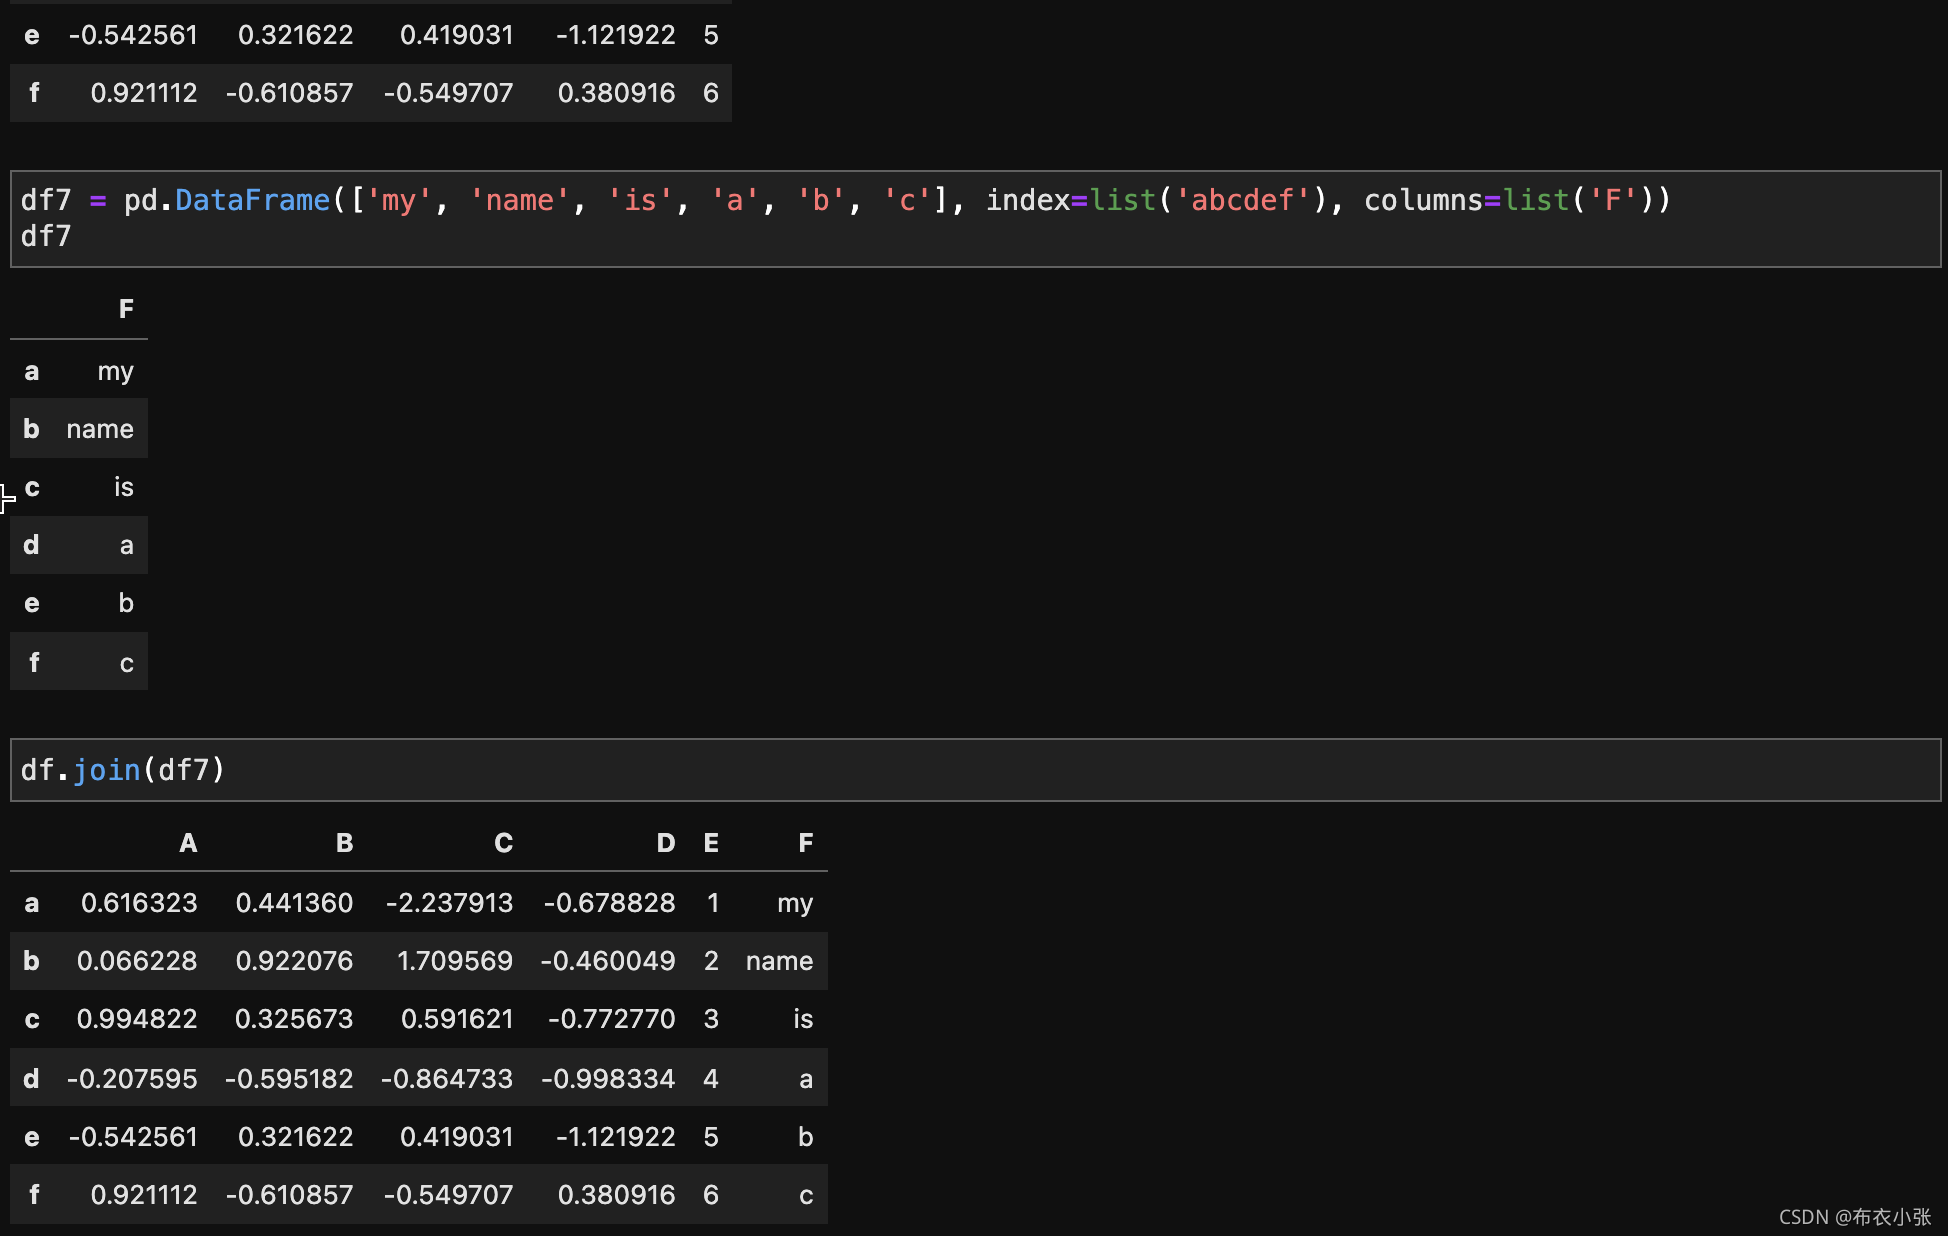
Task: Select the value -1.121922 in row e
Action: (616, 1137)
